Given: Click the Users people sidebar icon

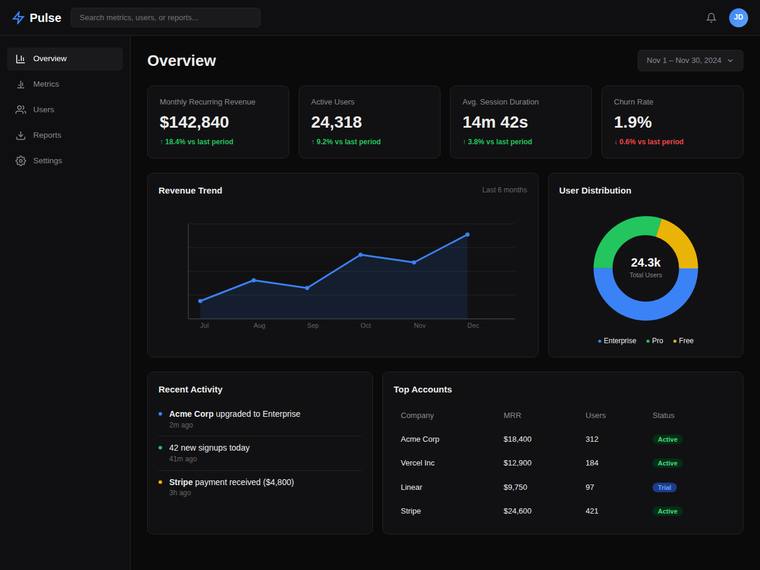Looking at the screenshot, I should point(20,110).
